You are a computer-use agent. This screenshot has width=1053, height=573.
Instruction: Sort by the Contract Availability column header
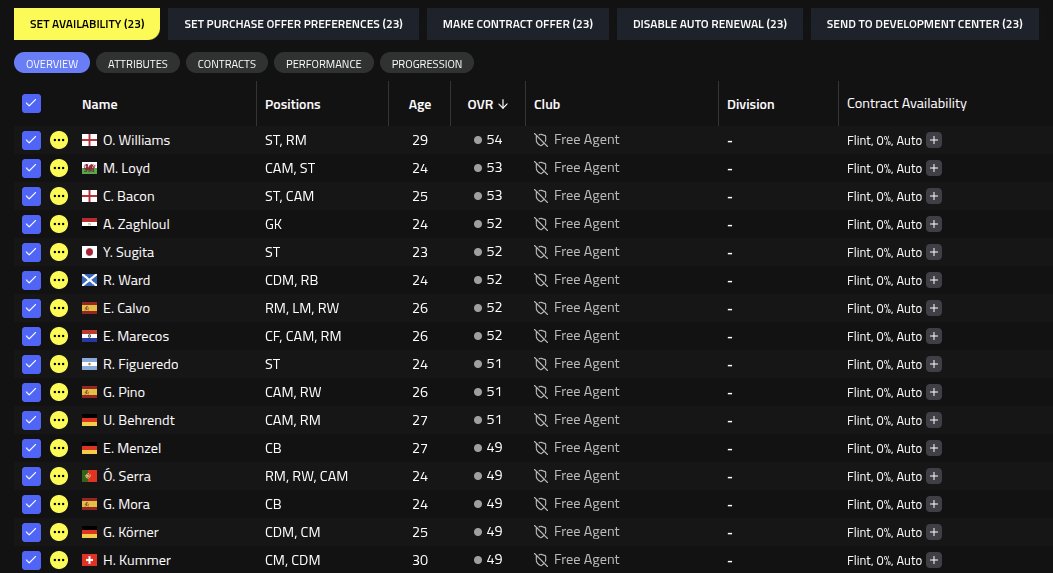[907, 103]
